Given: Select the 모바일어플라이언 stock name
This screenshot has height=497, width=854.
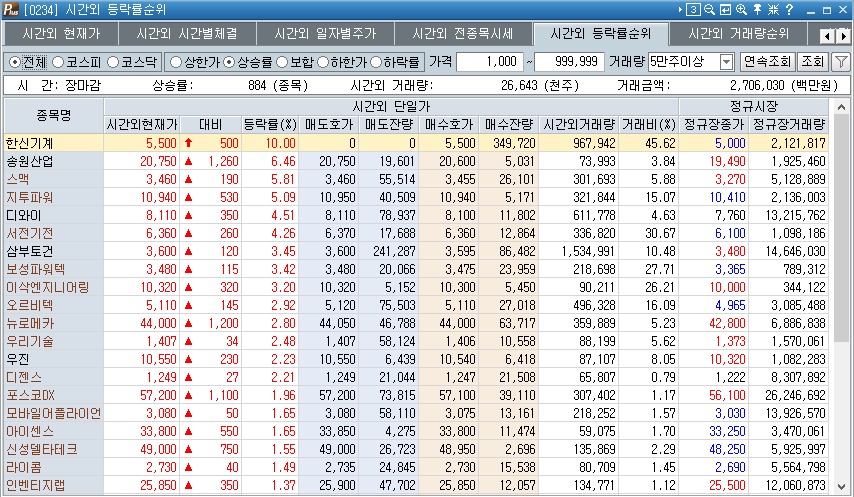Looking at the screenshot, I should pos(53,413).
